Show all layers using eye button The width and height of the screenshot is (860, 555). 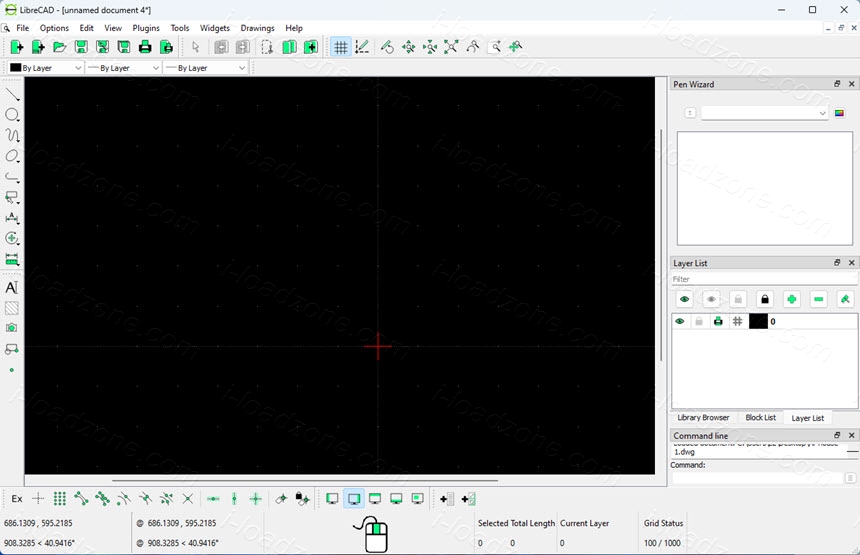[x=684, y=299]
